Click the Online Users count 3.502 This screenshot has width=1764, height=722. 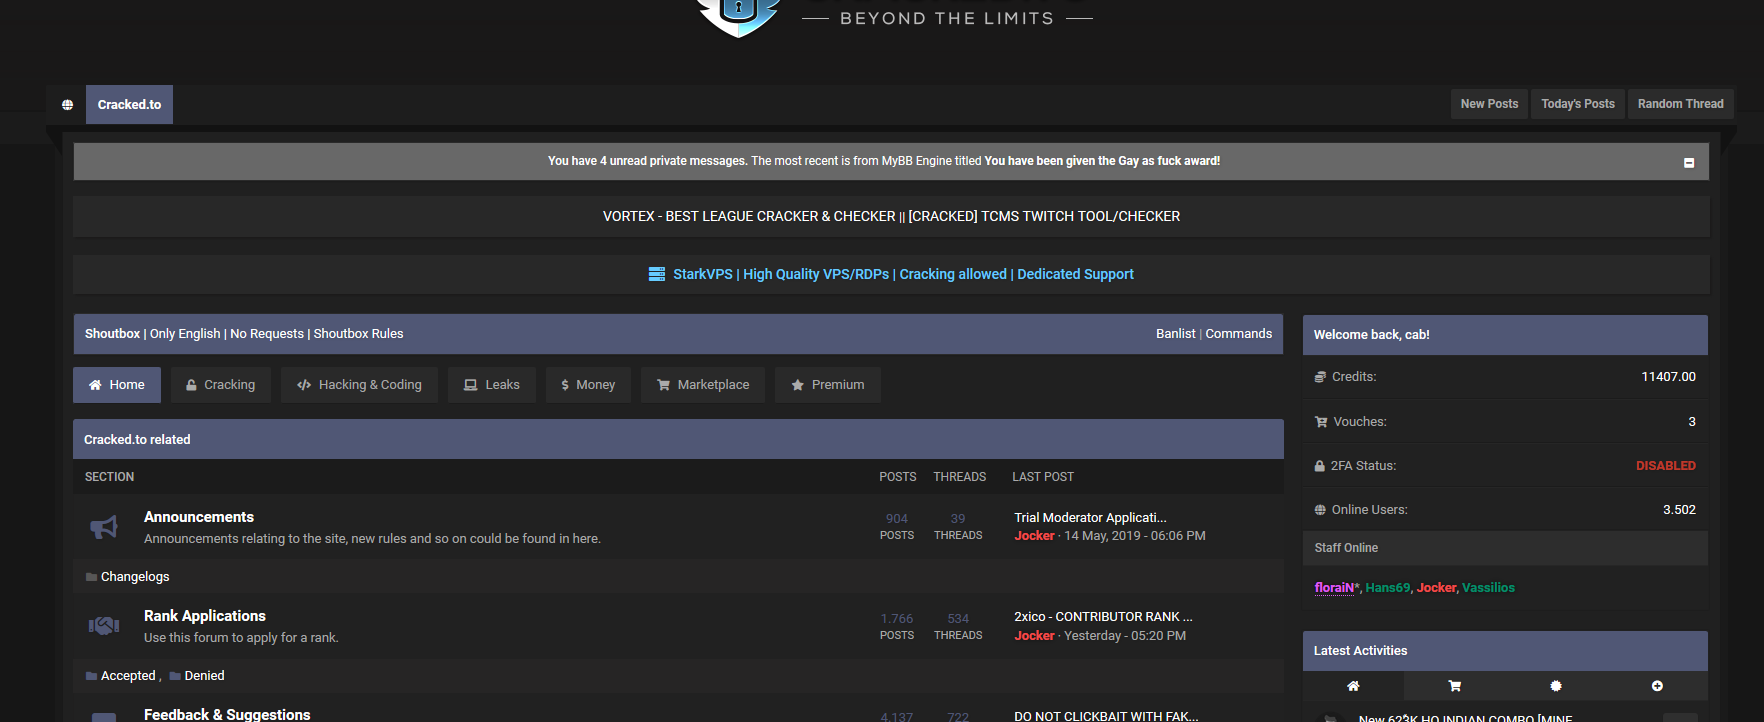[x=1679, y=510]
